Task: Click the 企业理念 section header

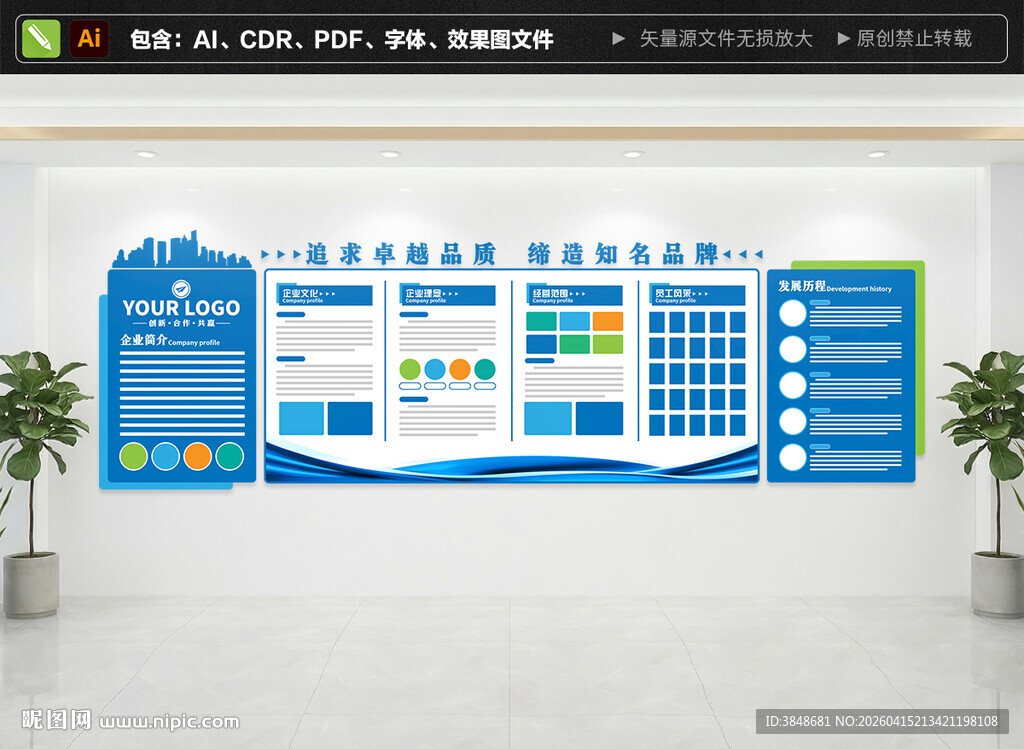Action: (447, 295)
